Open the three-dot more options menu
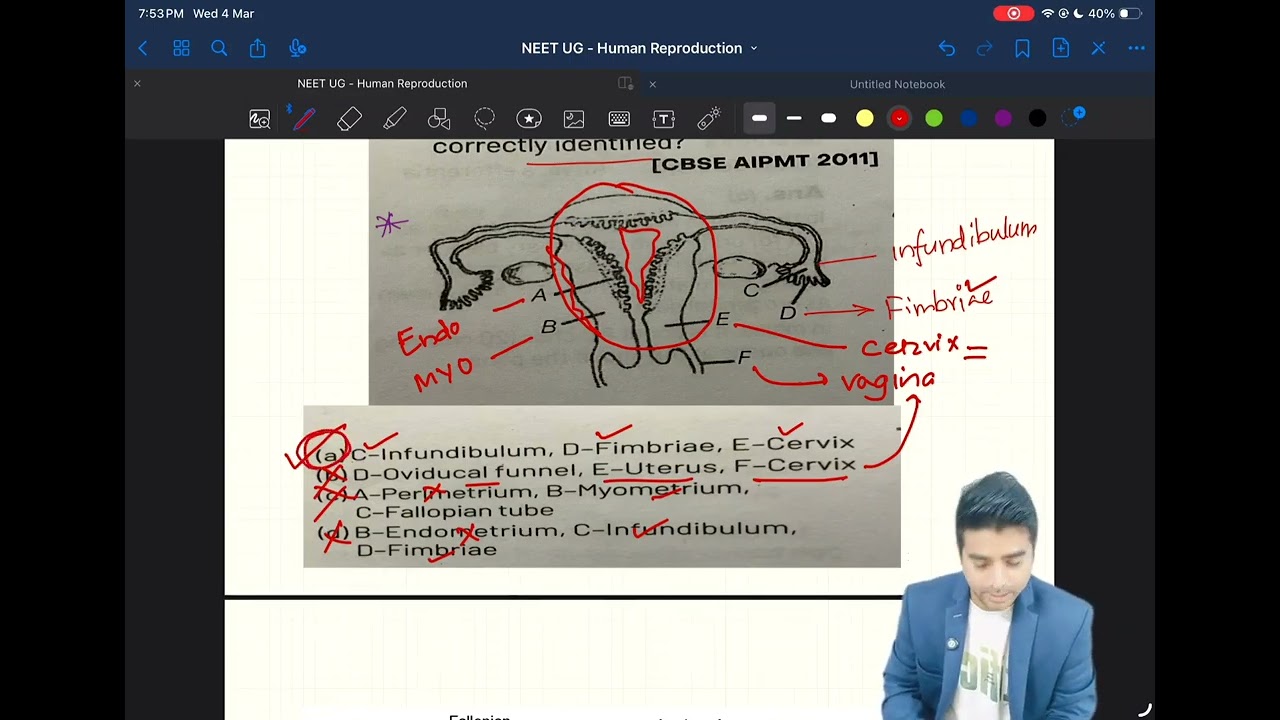The height and width of the screenshot is (720, 1280). pyautogui.click(x=1137, y=48)
